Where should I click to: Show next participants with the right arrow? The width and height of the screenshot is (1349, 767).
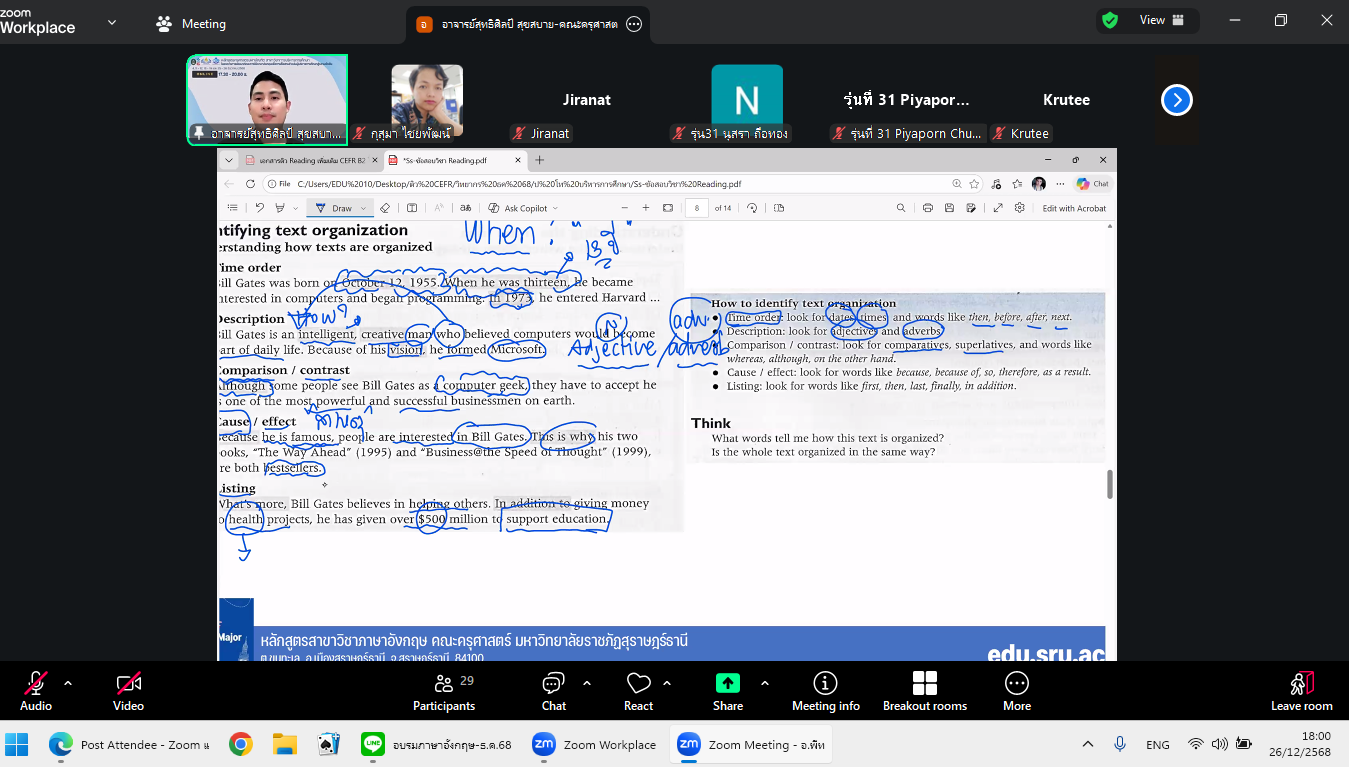1176,100
